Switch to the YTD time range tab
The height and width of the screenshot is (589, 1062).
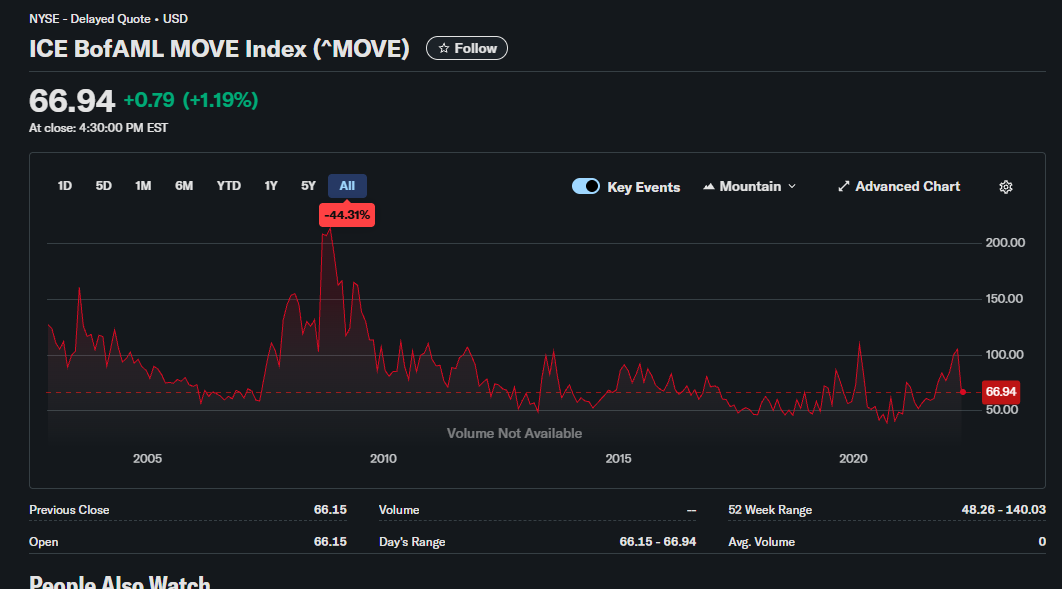(x=228, y=185)
